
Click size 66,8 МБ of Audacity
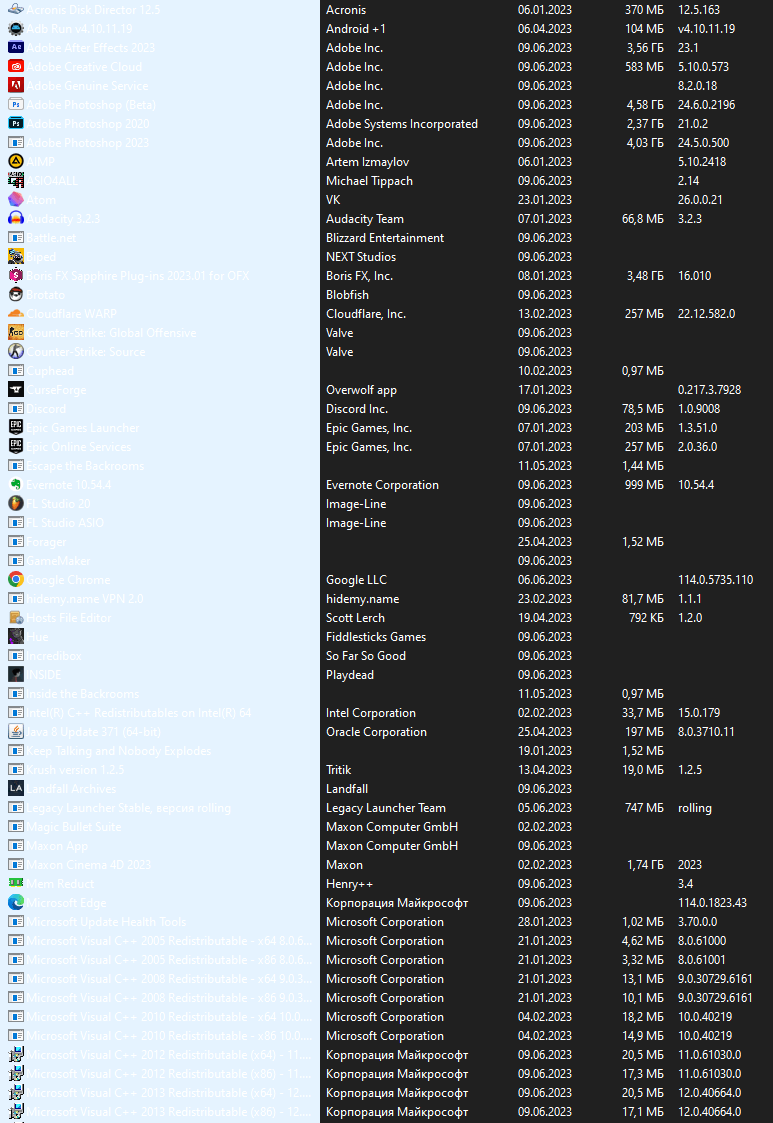643,218
